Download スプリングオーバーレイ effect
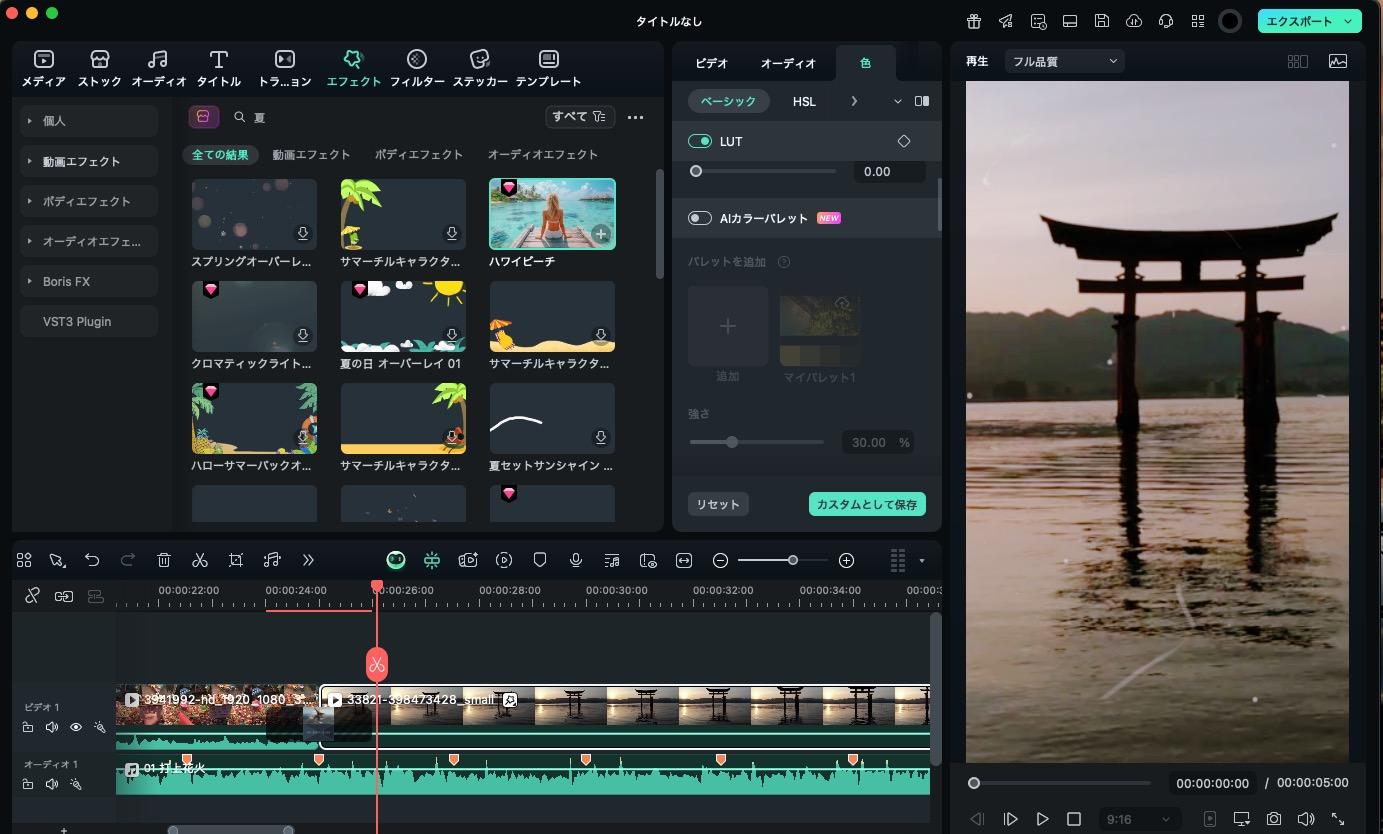The height and width of the screenshot is (834, 1383). (x=302, y=233)
